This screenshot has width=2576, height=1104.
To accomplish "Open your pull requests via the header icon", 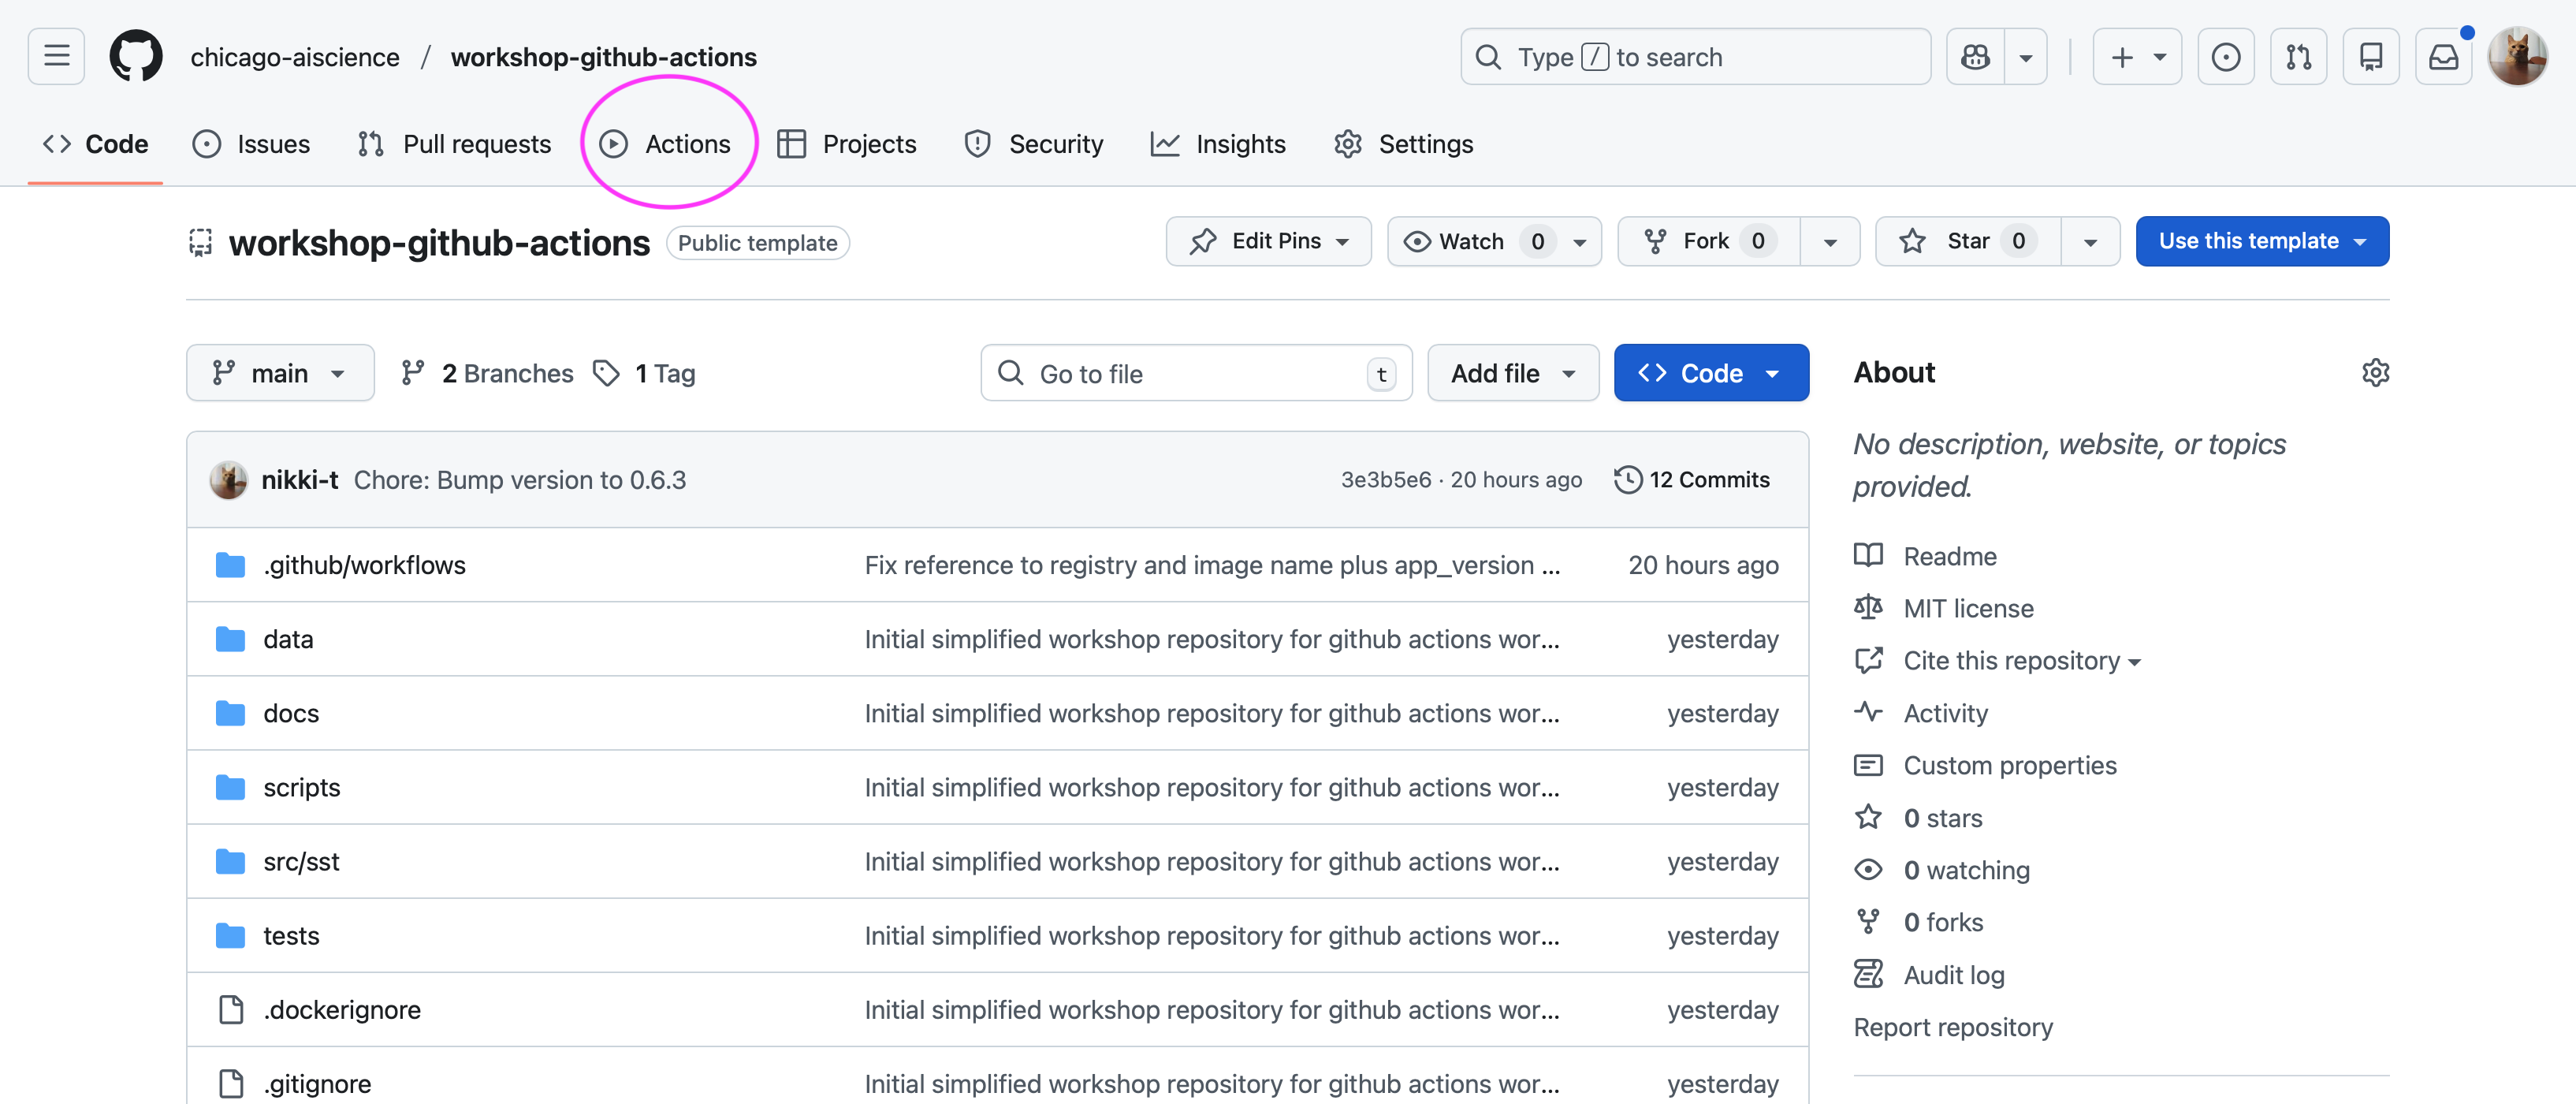I will point(2298,56).
